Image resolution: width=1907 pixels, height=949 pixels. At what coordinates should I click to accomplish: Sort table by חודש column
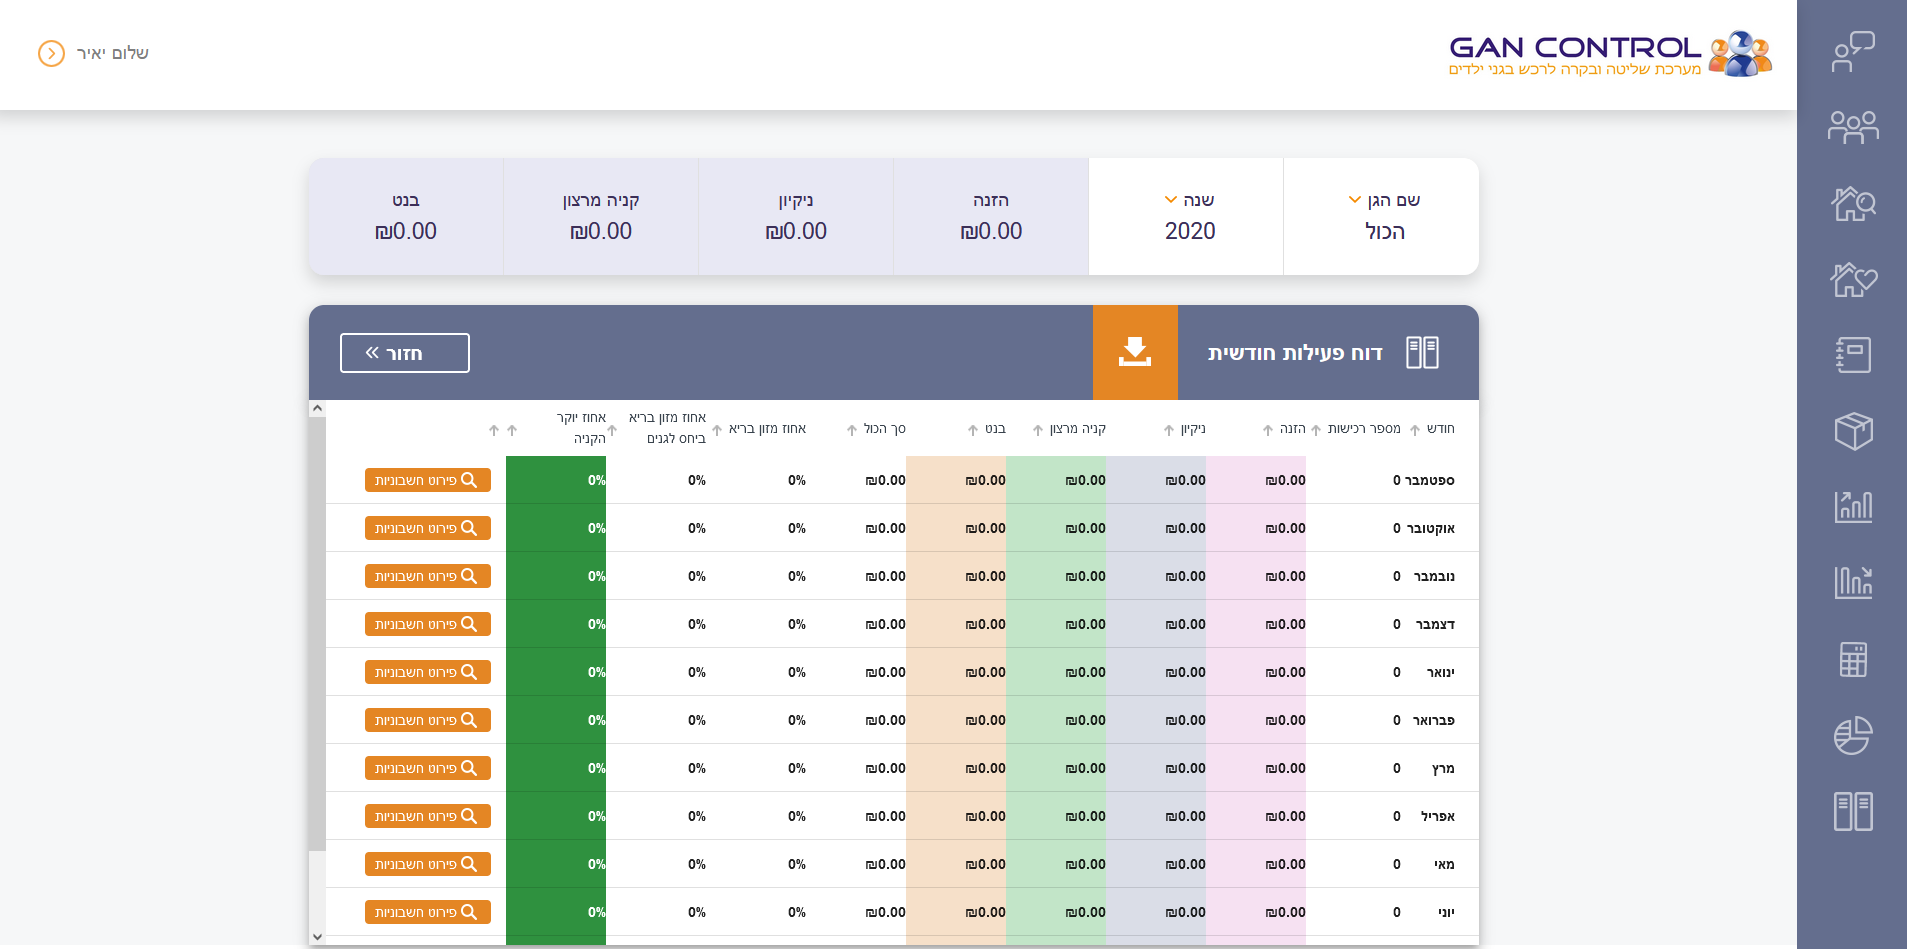click(1415, 430)
